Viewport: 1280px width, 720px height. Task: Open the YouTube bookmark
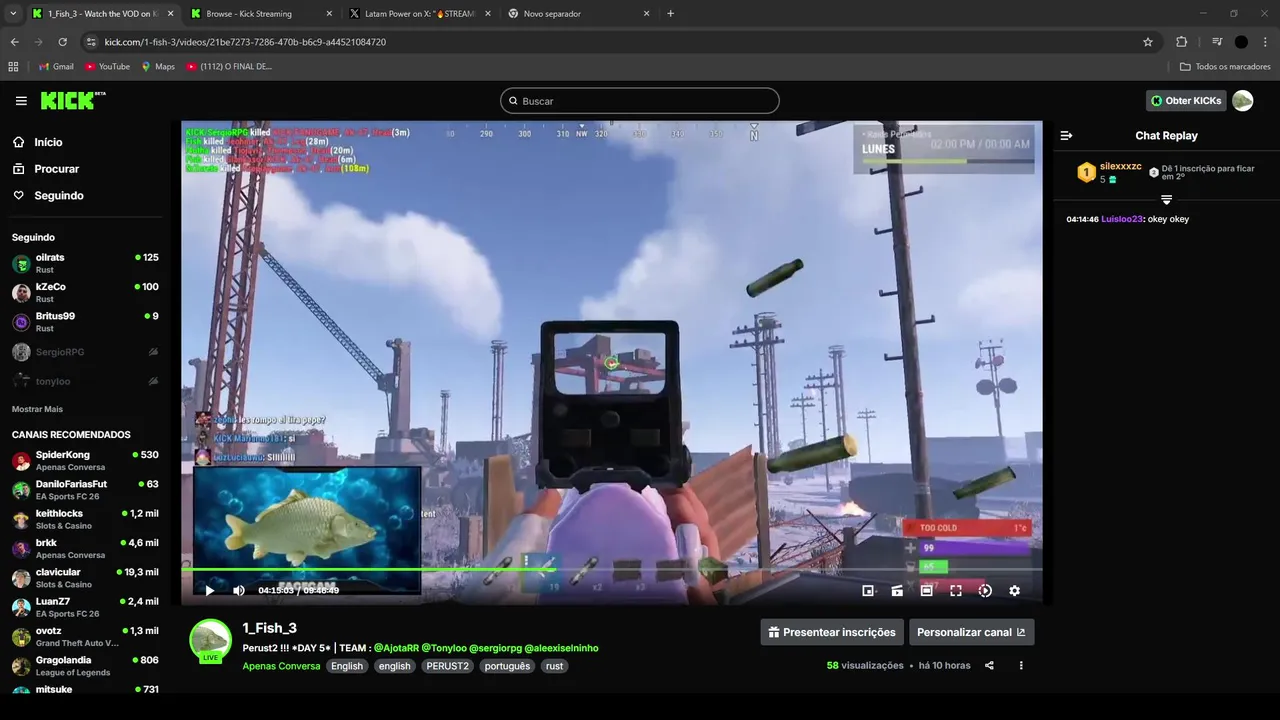[x=107, y=67]
